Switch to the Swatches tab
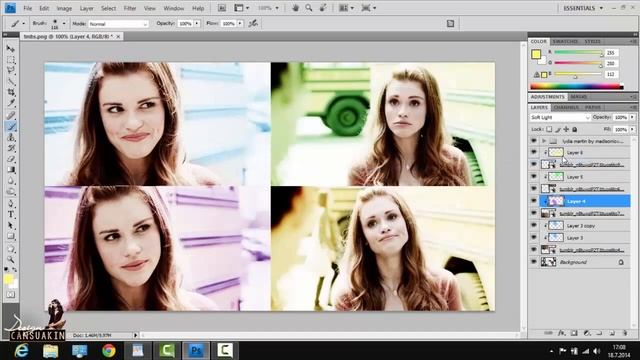The image size is (640, 360). [x=565, y=42]
